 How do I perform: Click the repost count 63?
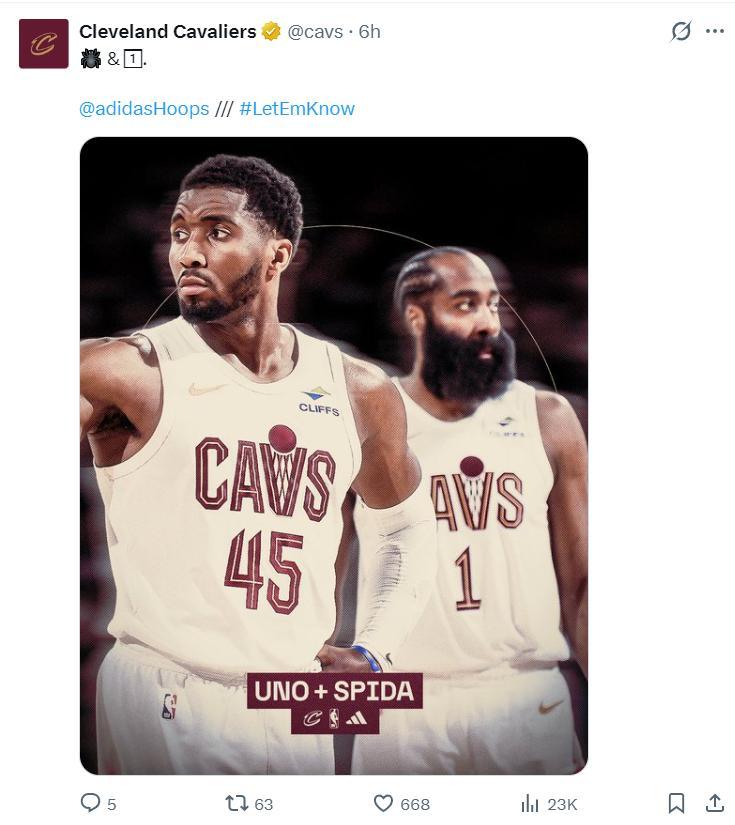pos(264,804)
